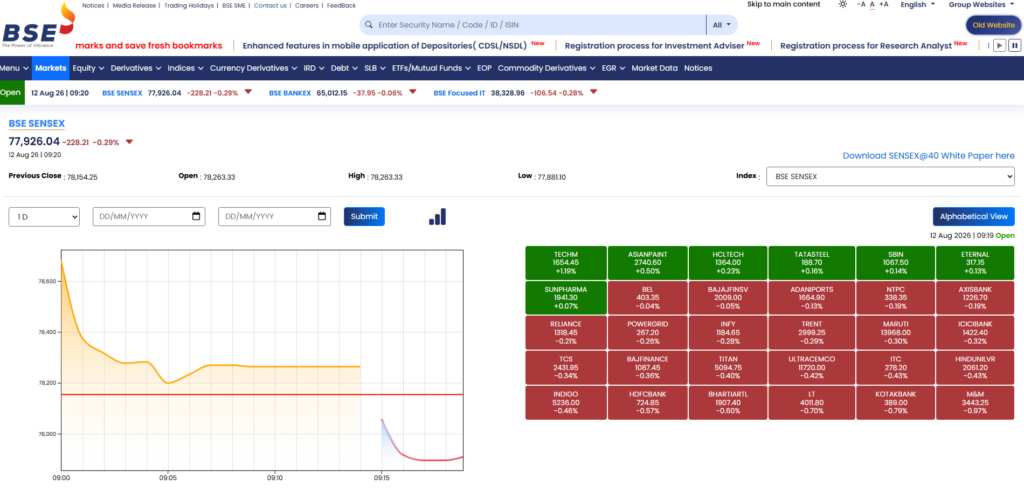1024x492 pixels.
Task: Click the first DD/MM/YYYY date field
Action: point(149,216)
